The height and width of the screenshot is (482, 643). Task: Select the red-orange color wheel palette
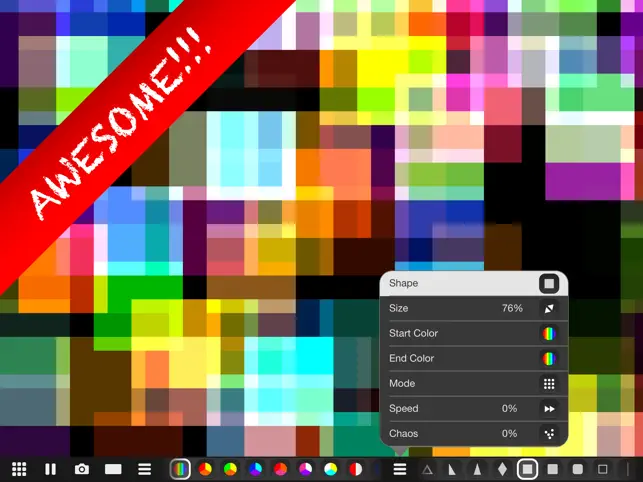[x=280, y=469]
